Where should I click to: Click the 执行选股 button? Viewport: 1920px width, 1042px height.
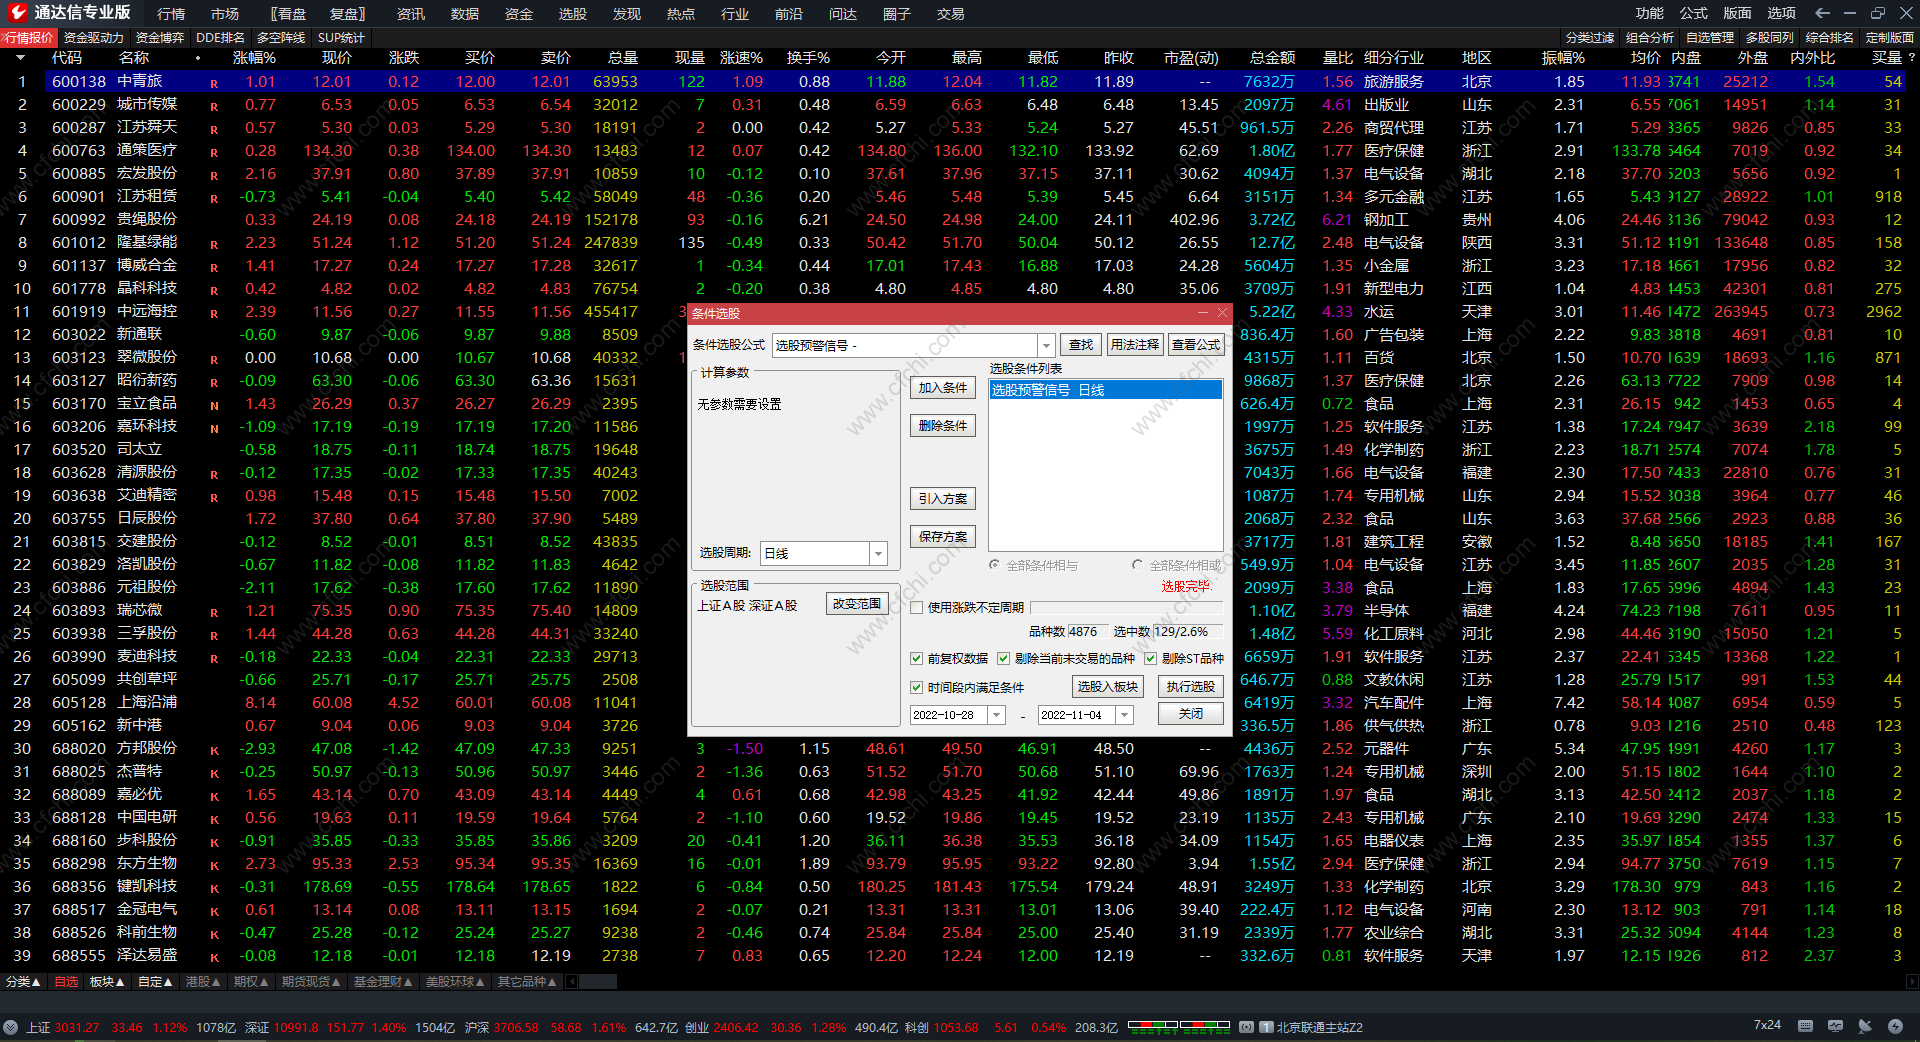(1190, 687)
